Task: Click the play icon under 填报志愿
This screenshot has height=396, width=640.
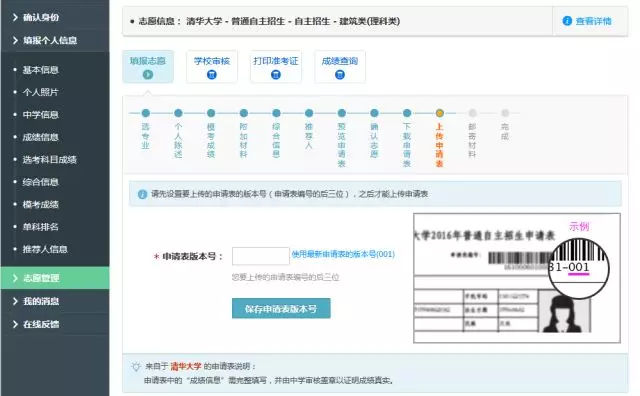Action: pyautogui.click(x=148, y=75)
